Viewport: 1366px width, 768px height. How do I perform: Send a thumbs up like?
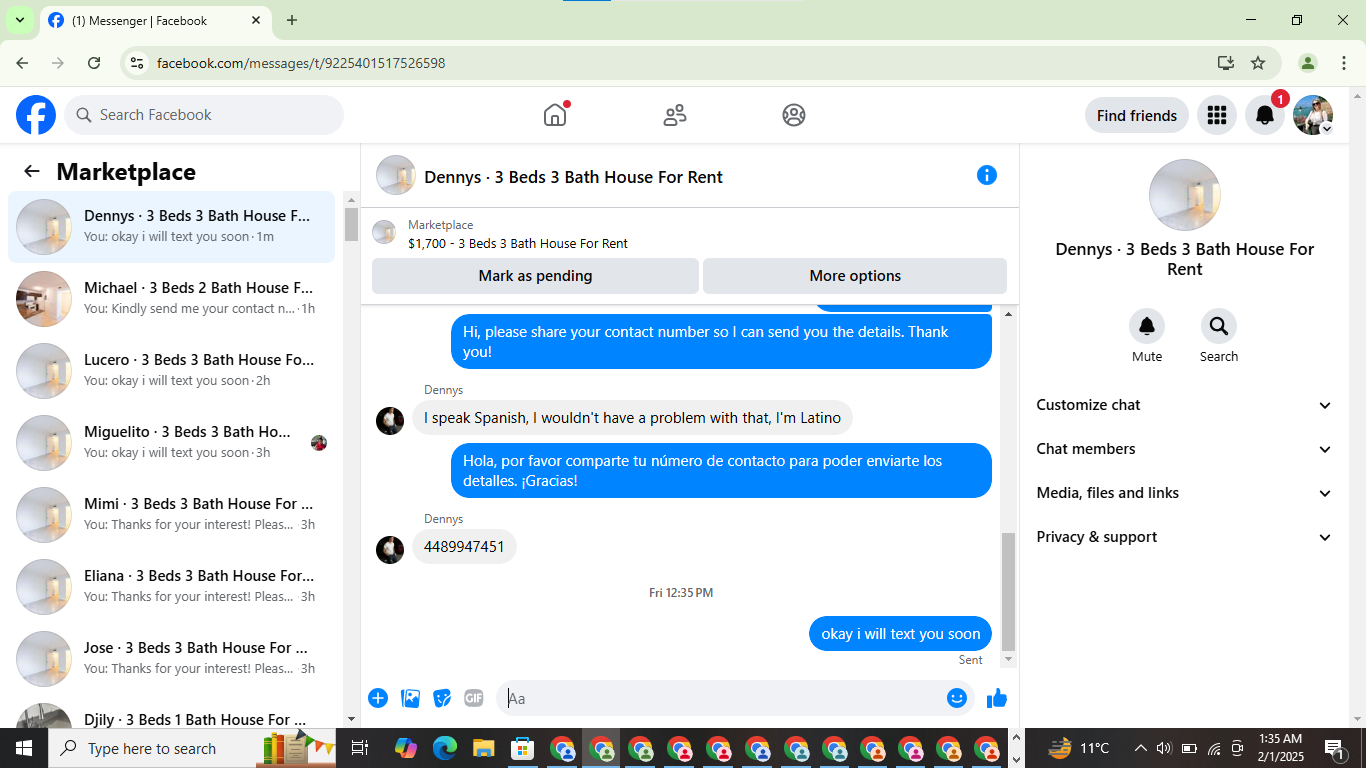pyautogui.click(x=997, y=698)
